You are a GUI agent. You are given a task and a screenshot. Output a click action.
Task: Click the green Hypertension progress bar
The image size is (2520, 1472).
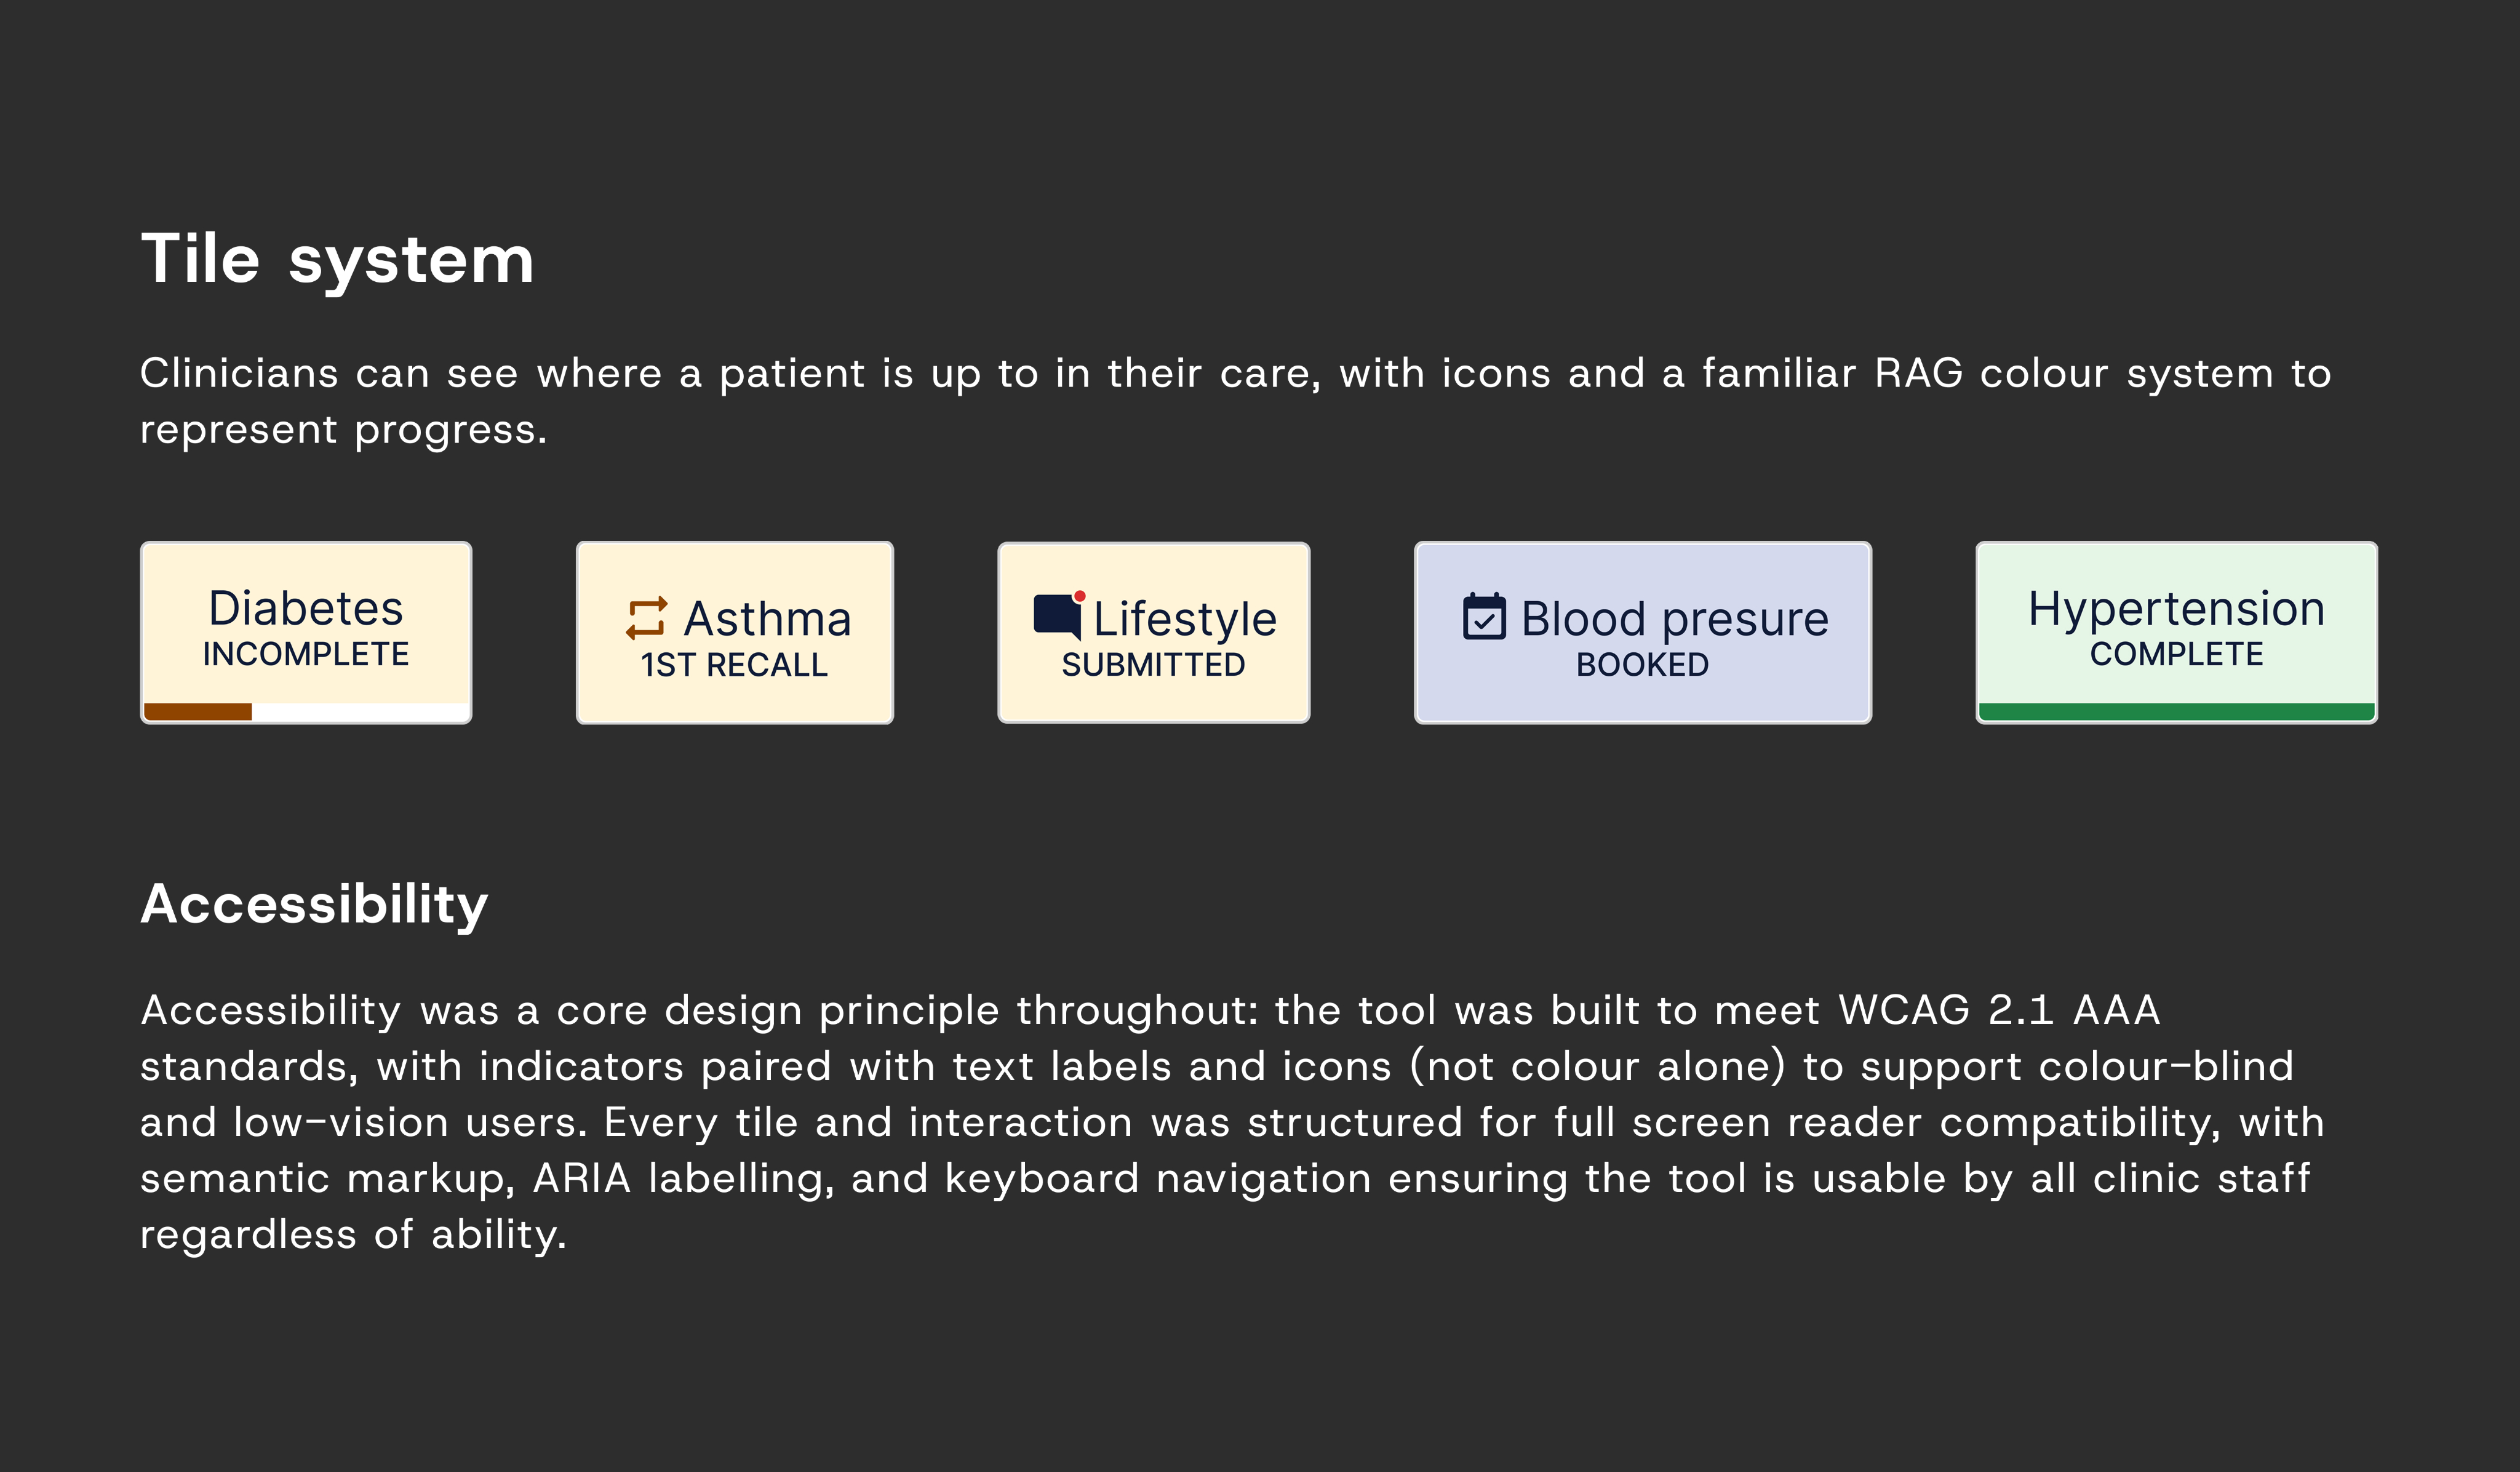click(2176, 712)
